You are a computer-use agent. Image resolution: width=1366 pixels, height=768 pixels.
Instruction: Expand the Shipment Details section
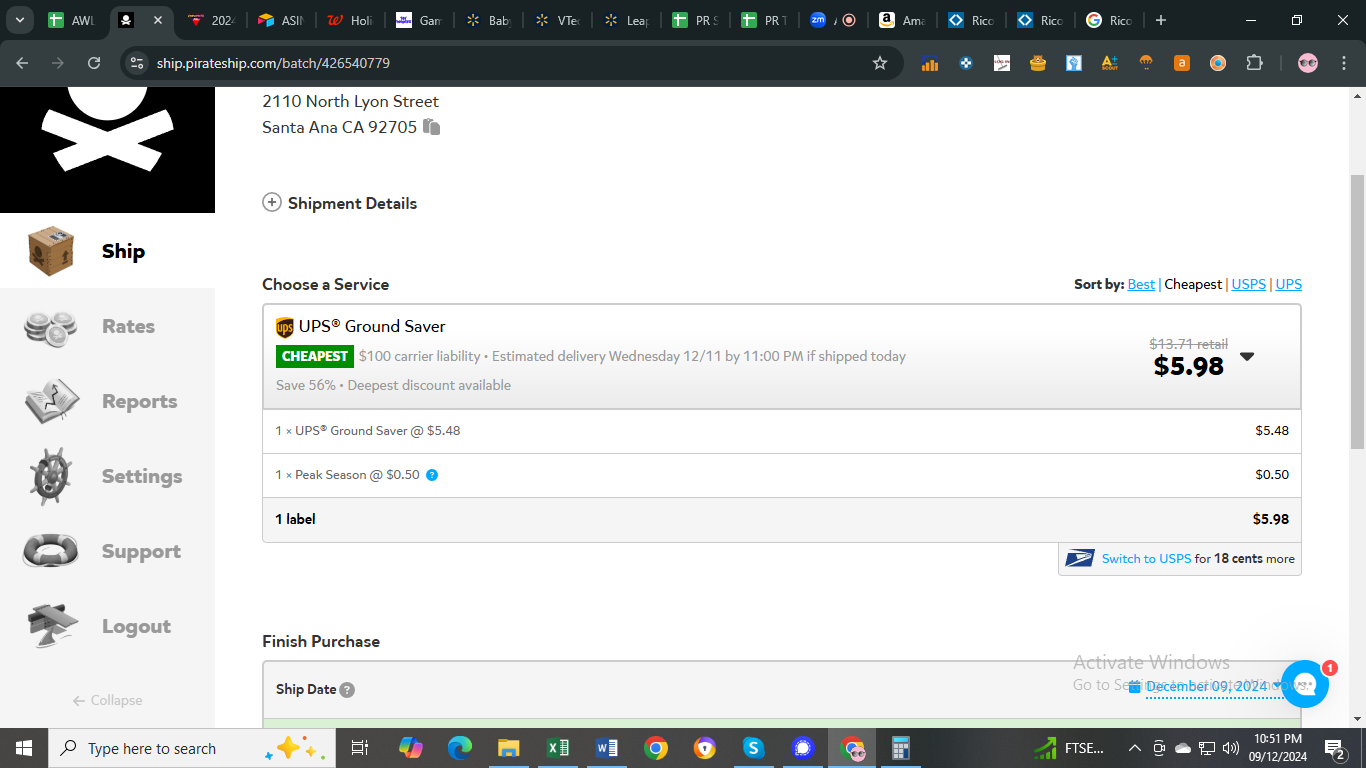pos(340,203)
